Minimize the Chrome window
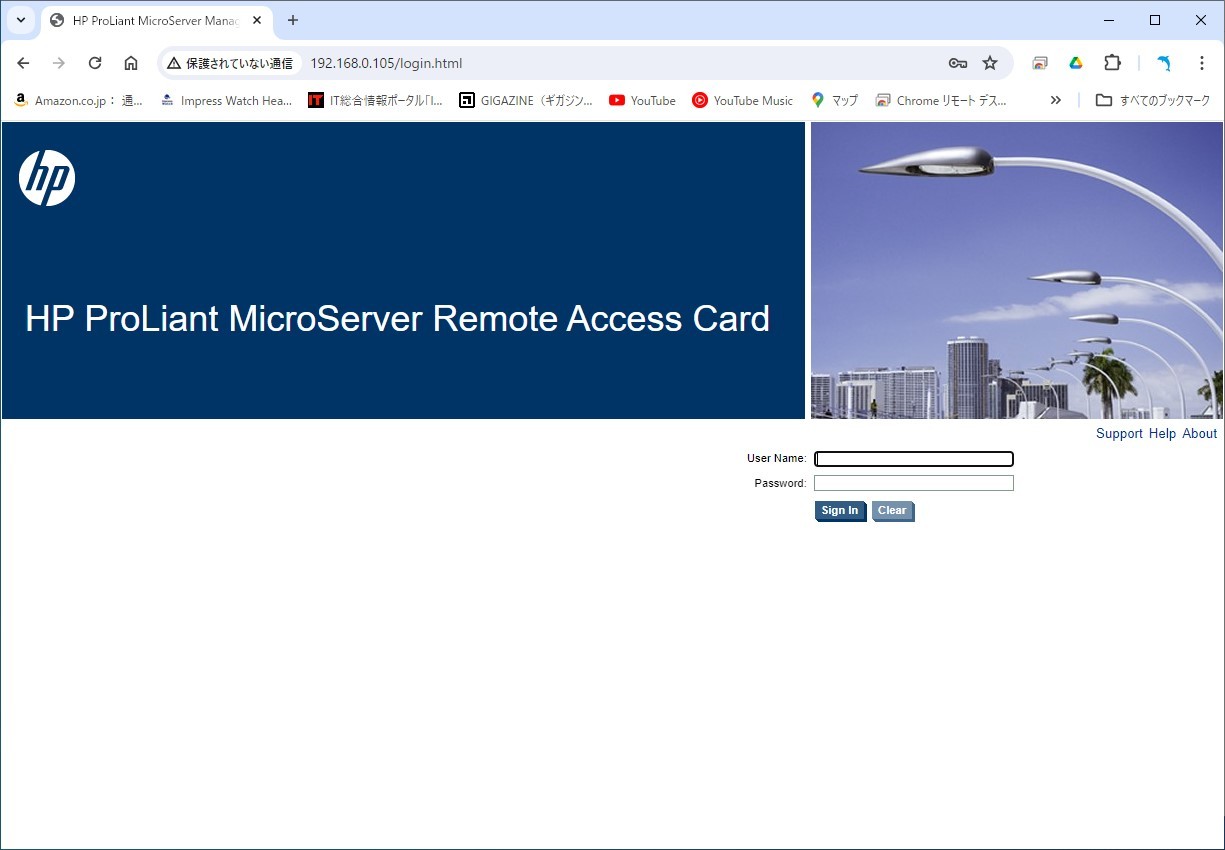Screen dimensions: 1225x850 pos(1109,20)
